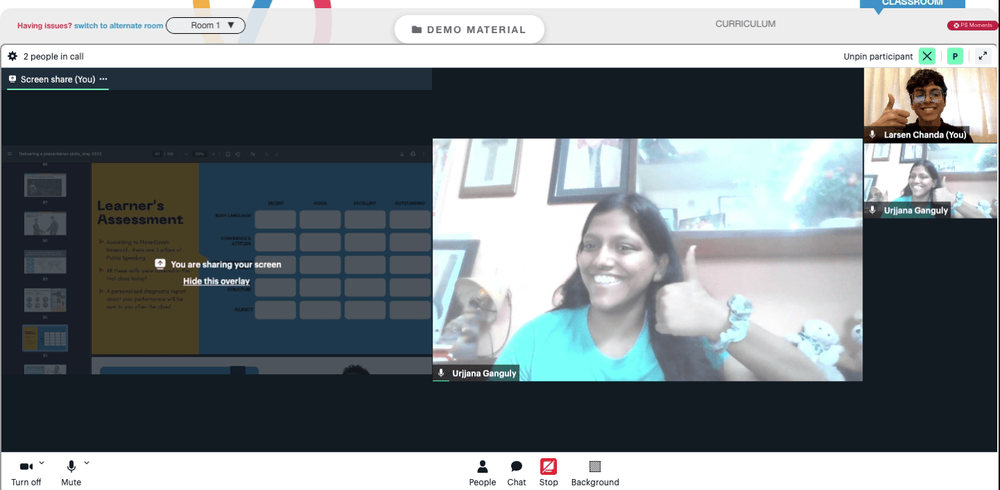The width and height of the screenshot is (1000, 490).
Task: Click Larsen Chanda microphone indicator icon
Action: (872, 135)
